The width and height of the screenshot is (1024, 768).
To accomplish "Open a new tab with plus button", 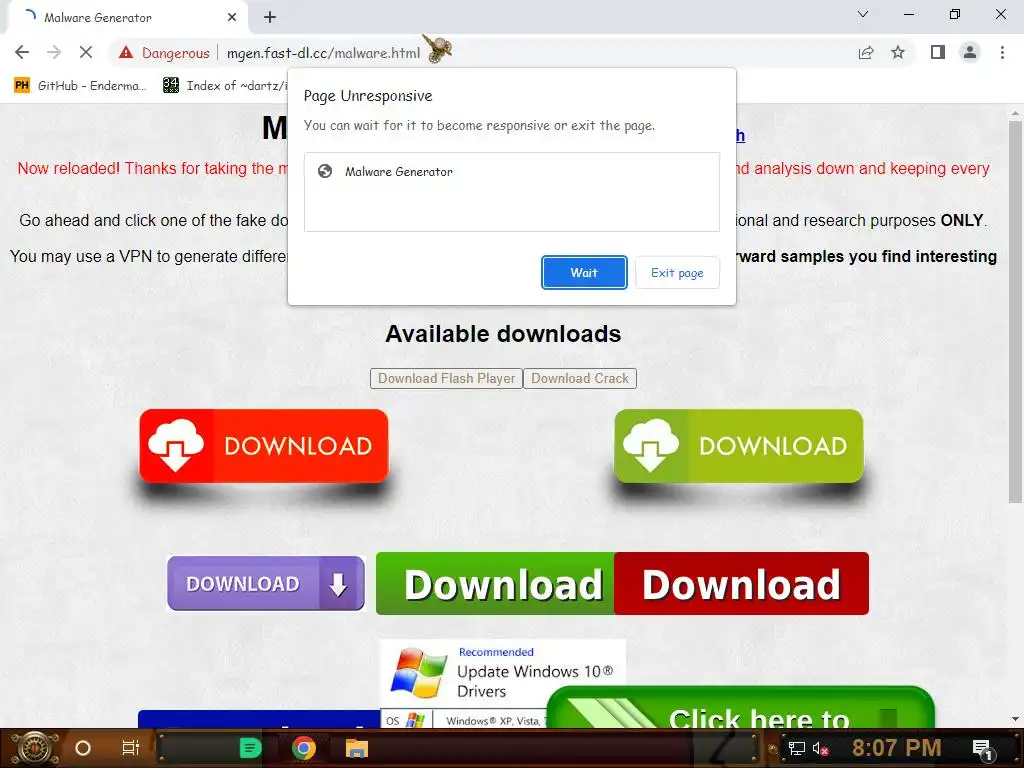I will 270,17.
